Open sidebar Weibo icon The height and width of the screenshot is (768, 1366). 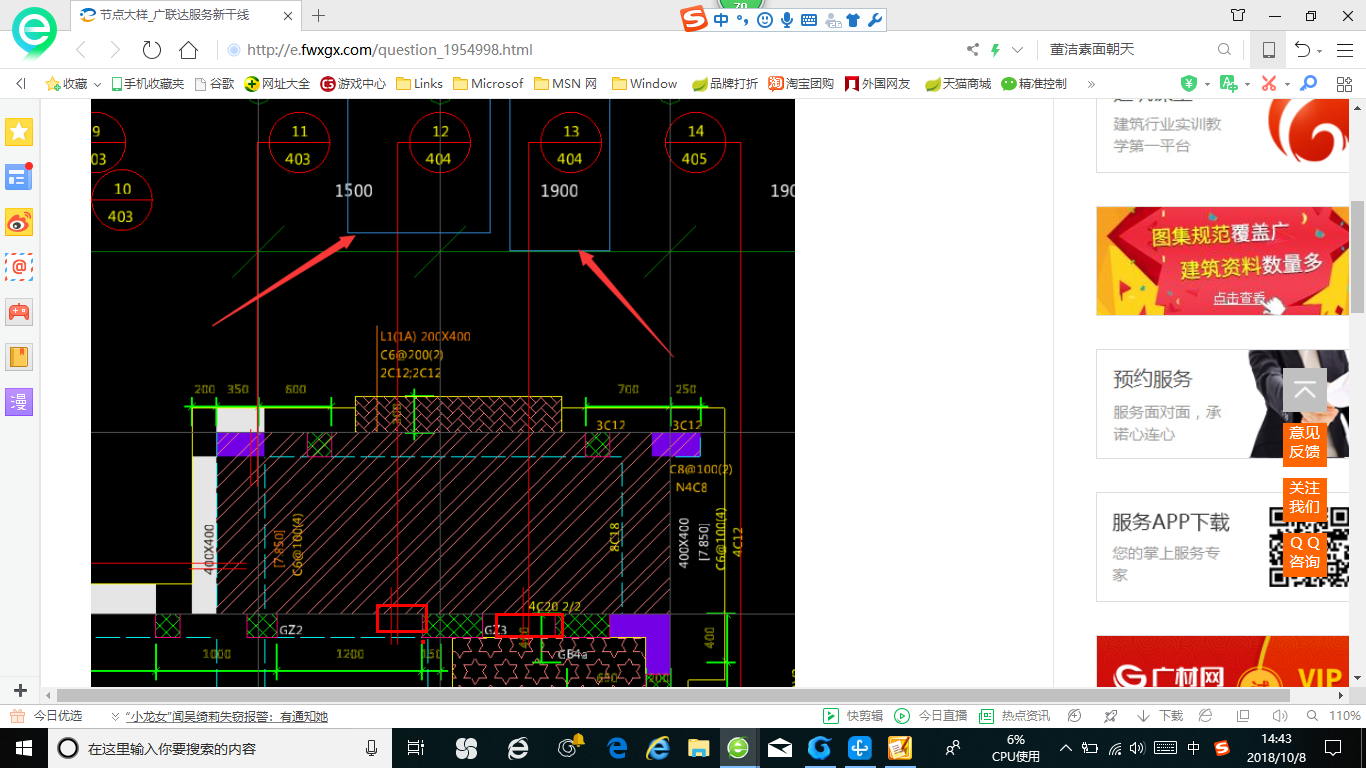(19, 222)
